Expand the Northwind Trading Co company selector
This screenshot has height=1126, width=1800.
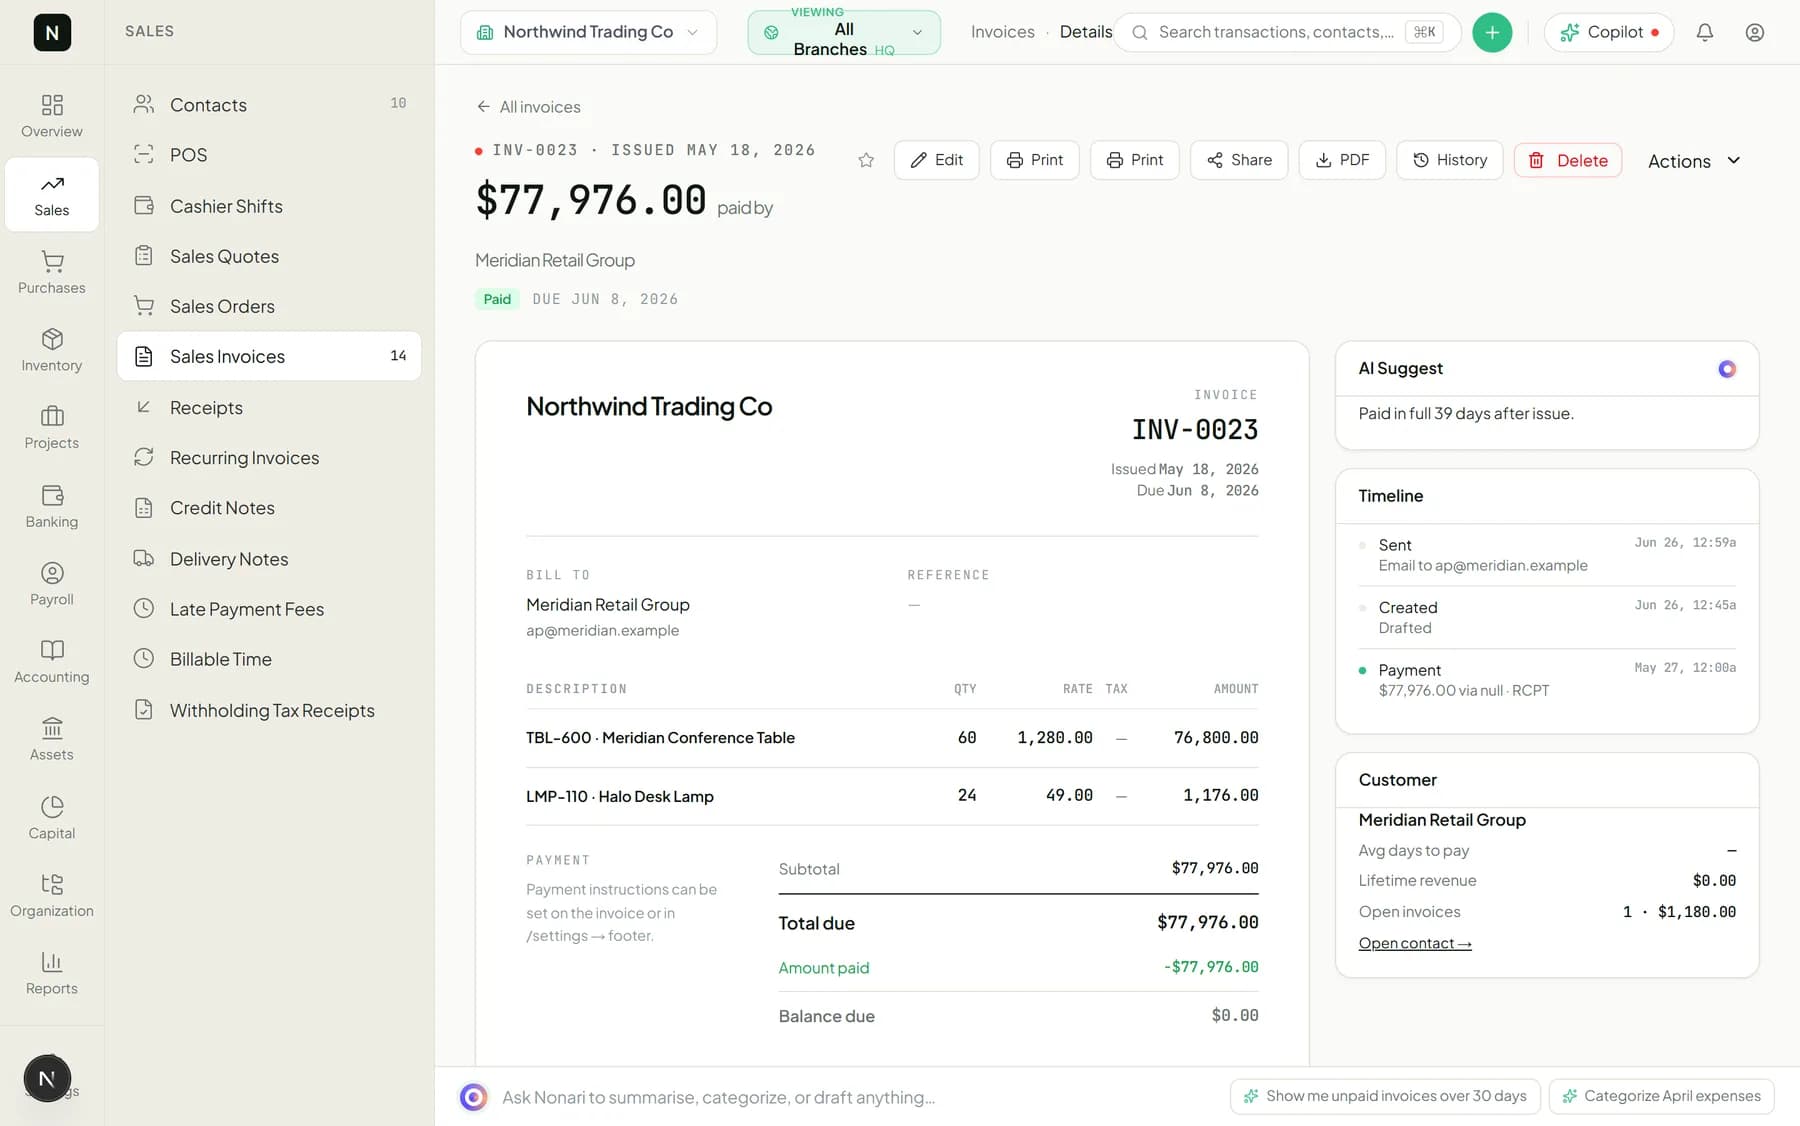click(588, 32)
